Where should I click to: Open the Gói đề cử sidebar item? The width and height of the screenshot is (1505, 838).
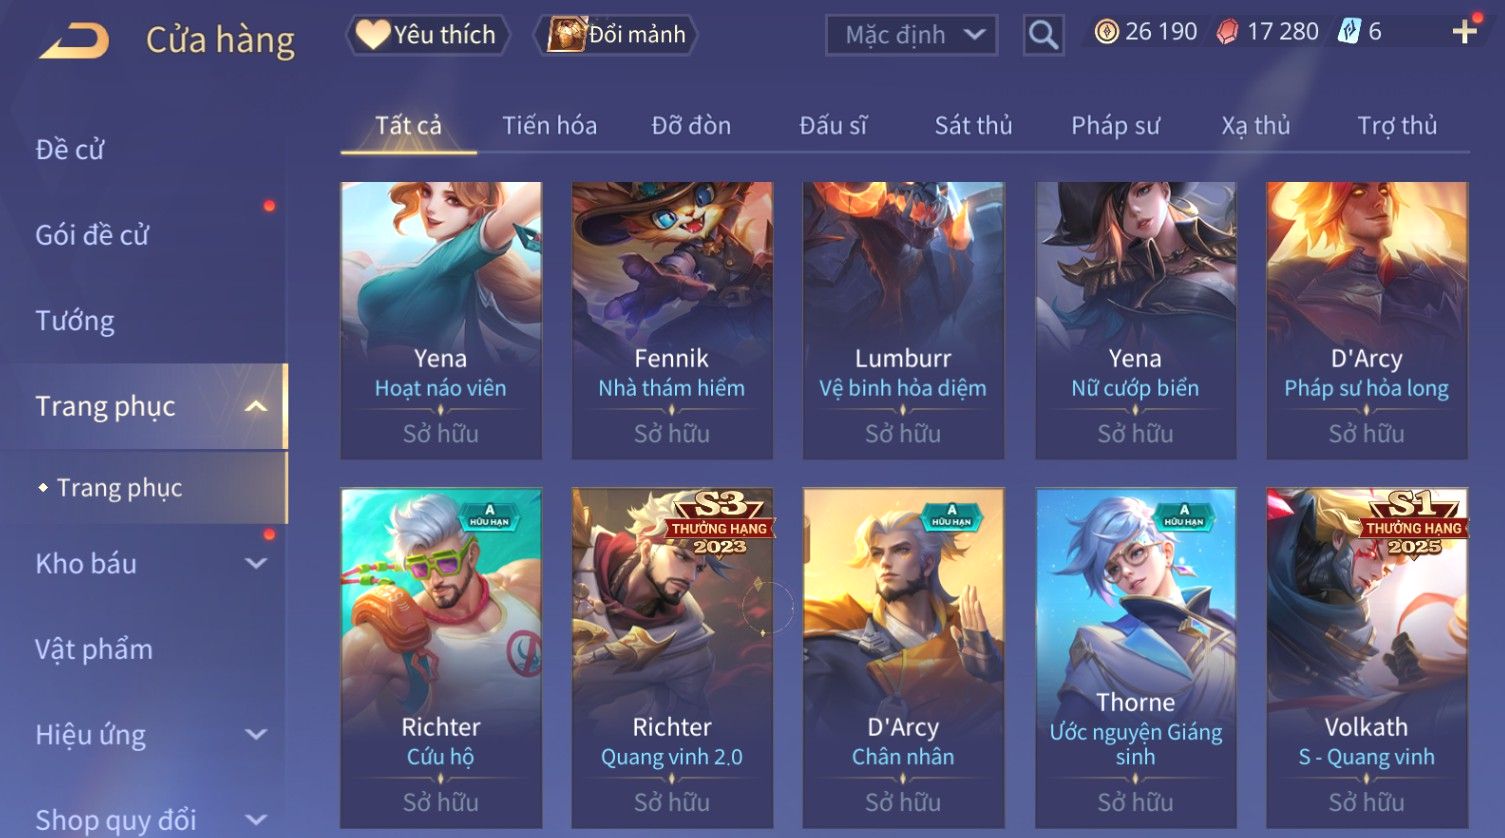[92, 235]
